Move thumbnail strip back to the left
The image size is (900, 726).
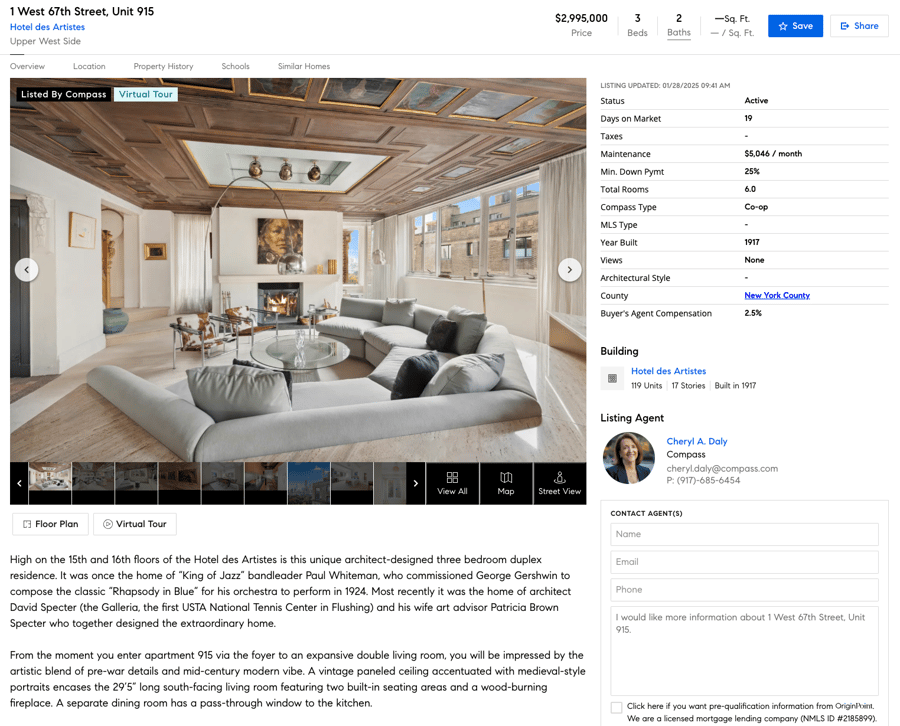click(x=19, y=483)
